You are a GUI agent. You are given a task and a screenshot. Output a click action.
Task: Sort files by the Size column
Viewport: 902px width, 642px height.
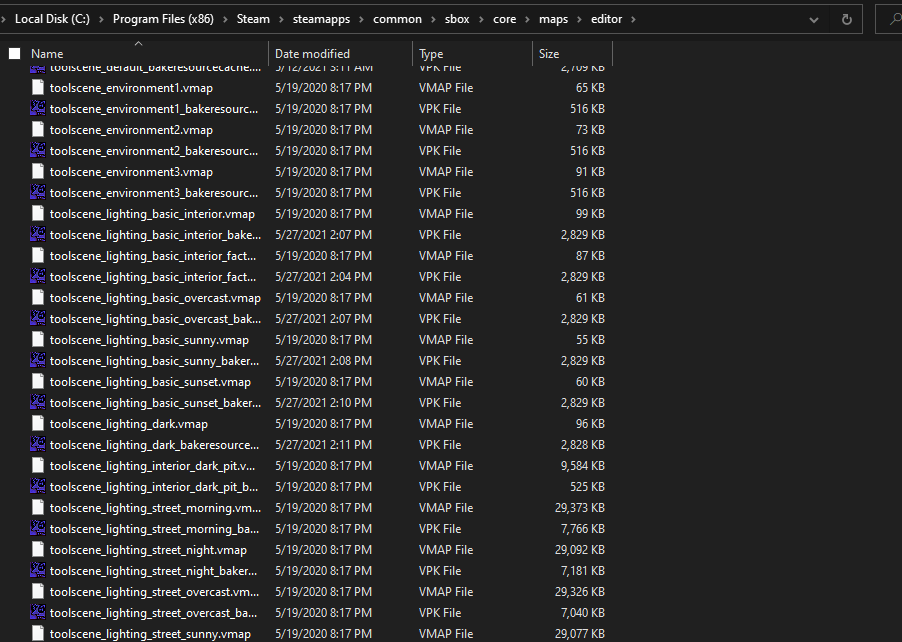548,53
